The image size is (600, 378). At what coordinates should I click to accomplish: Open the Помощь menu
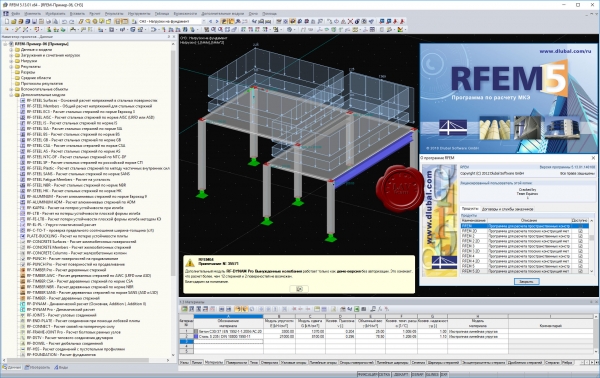click(269, 13)
